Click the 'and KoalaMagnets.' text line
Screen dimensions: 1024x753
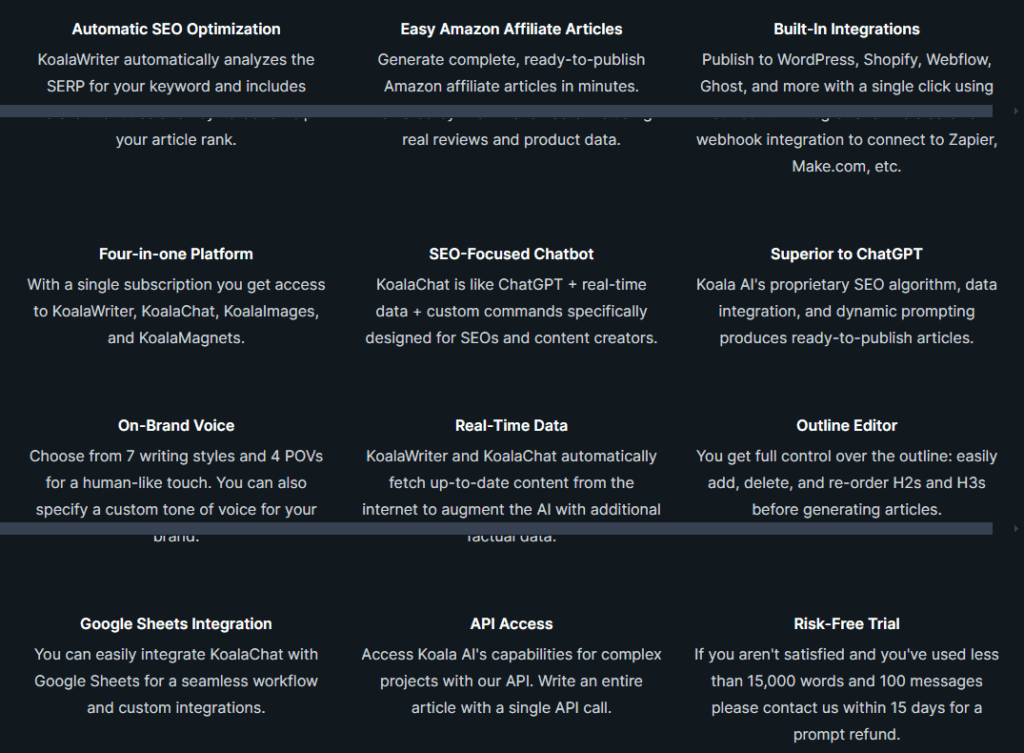point(176,338)
